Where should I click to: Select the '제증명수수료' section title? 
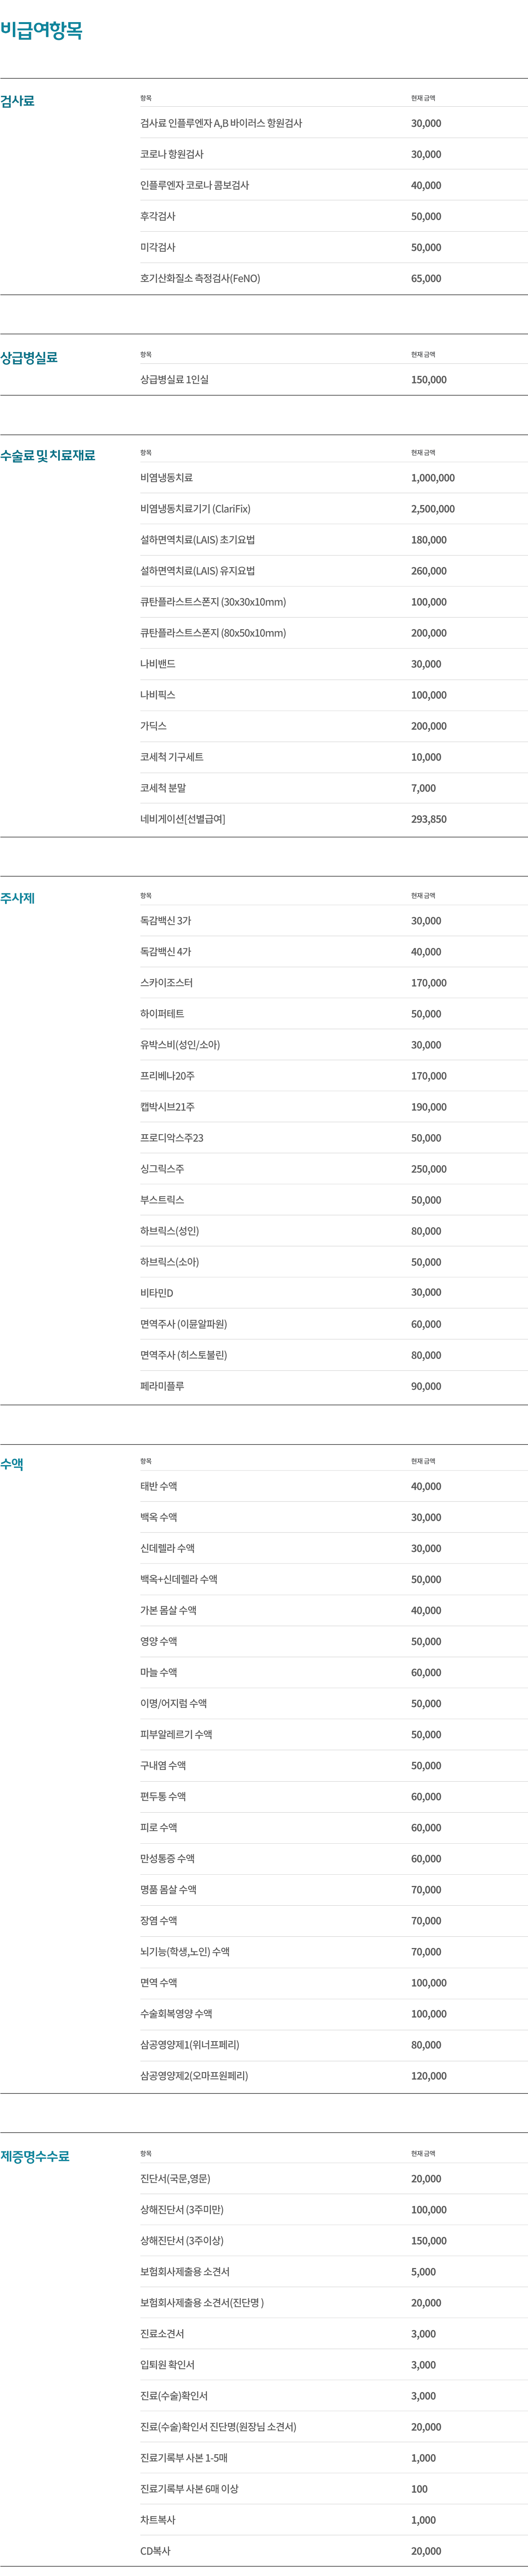35,2156
